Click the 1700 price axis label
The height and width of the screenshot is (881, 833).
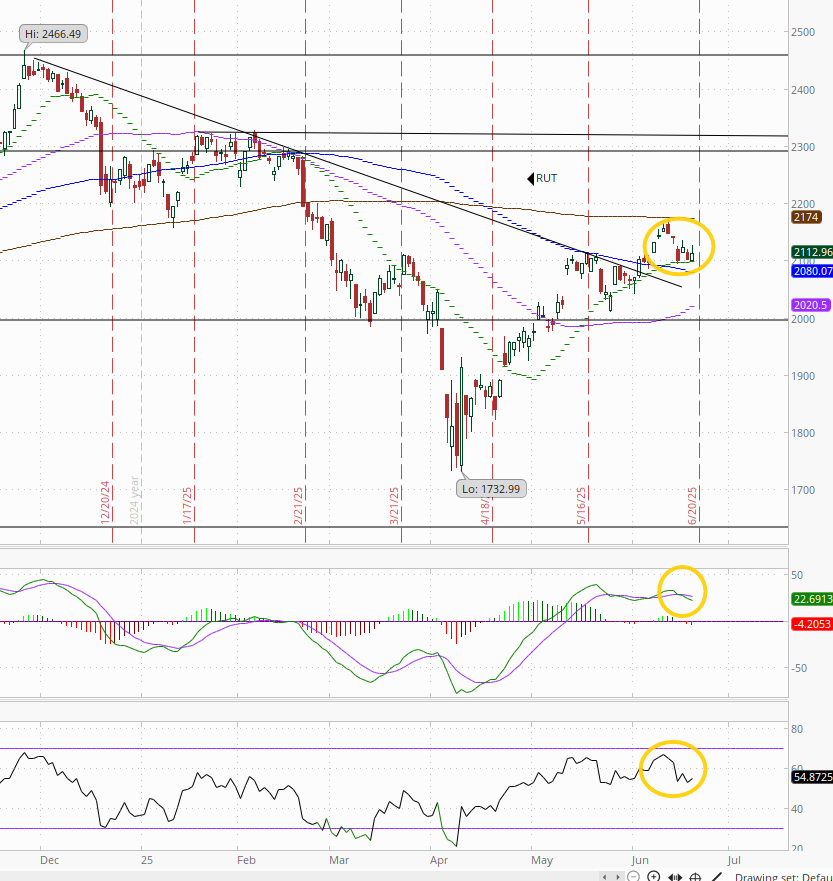(x=803, y=490)
